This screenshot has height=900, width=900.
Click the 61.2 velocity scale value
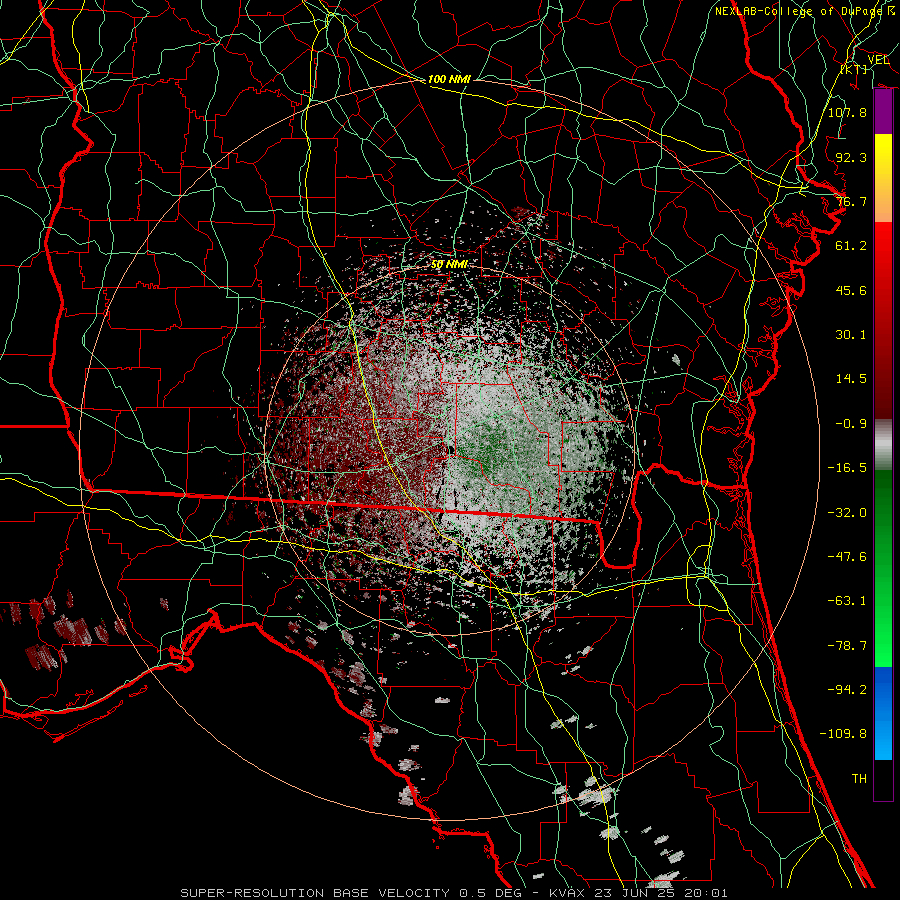pos(851,246)
